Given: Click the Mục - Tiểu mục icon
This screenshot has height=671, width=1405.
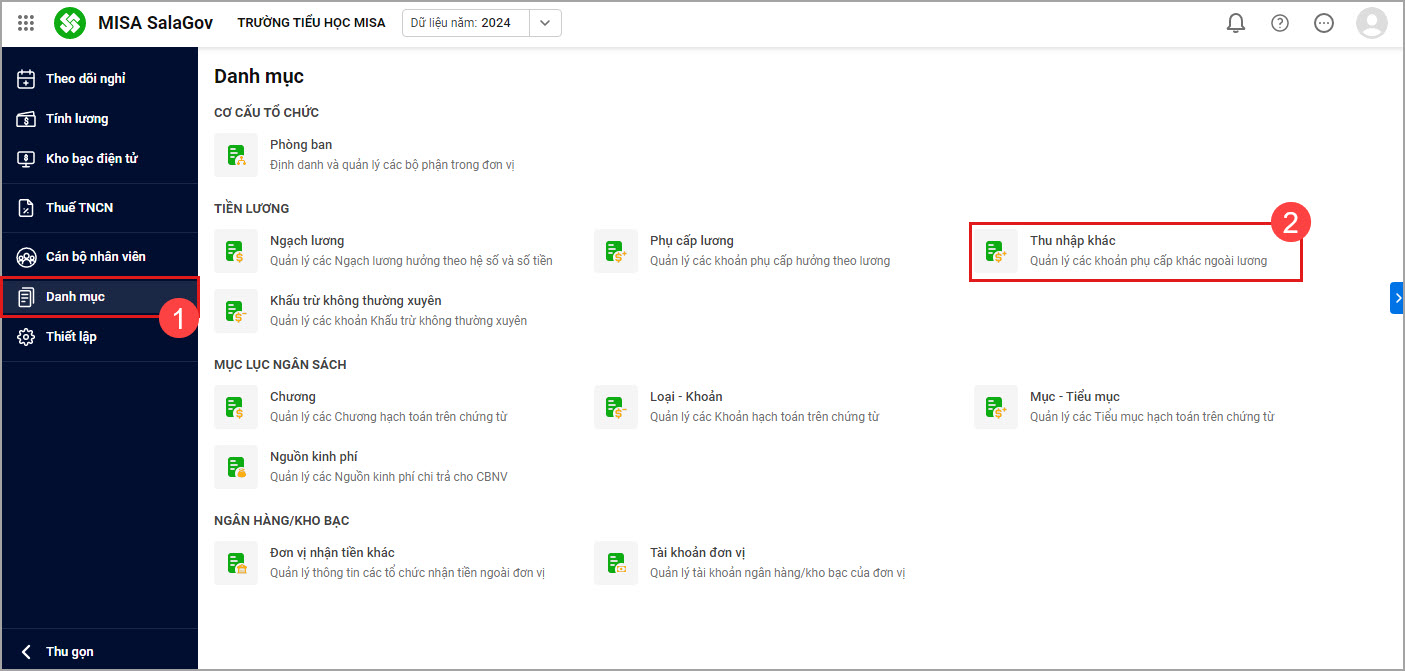Looking at the screenshot, I should 996,407.
